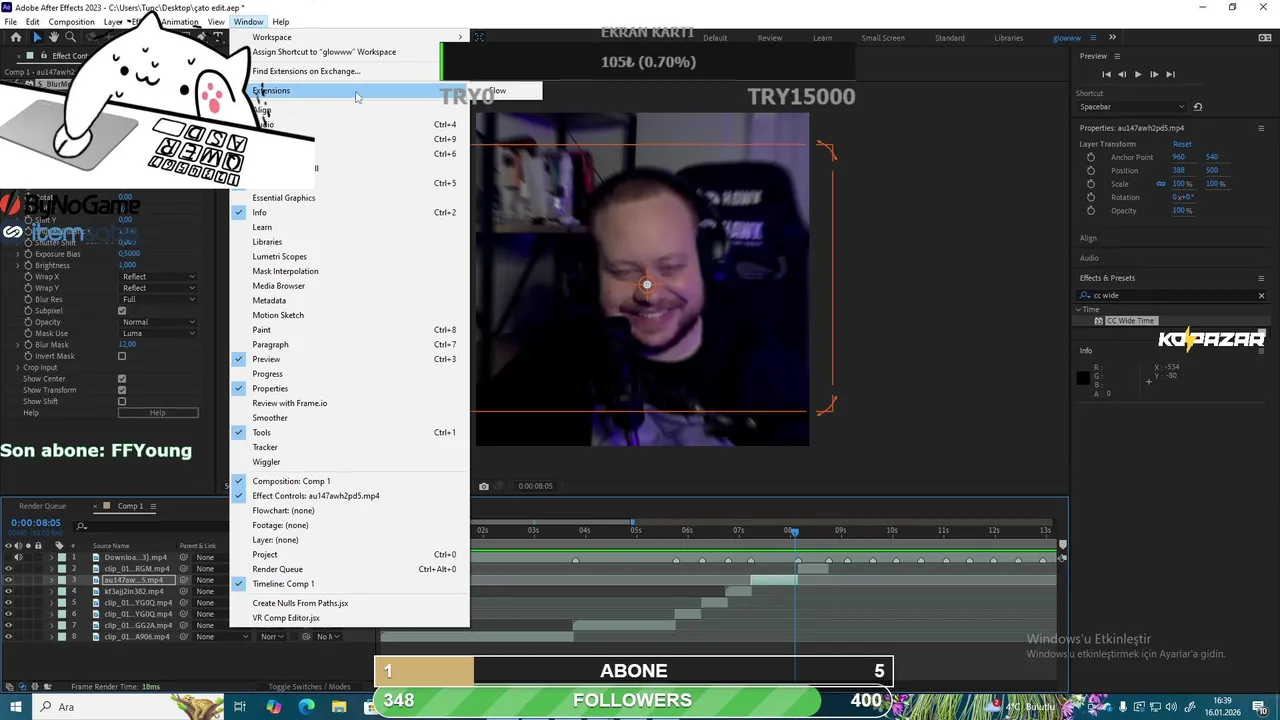Click the snapshot camera icon below viewer
The width and height of the screenshot is (1280, 720).
pyautogui.click(x=484, y=486)
